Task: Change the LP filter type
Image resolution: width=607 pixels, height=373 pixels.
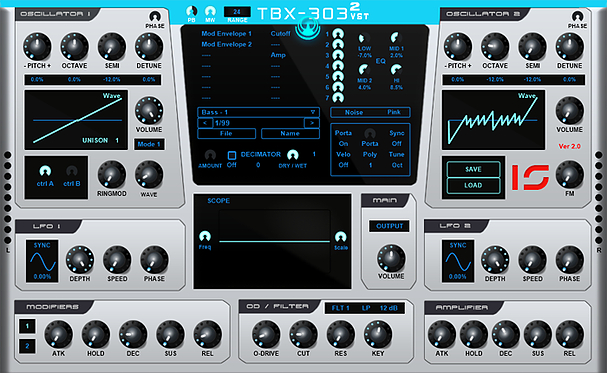Action: [x=366, y=308]
